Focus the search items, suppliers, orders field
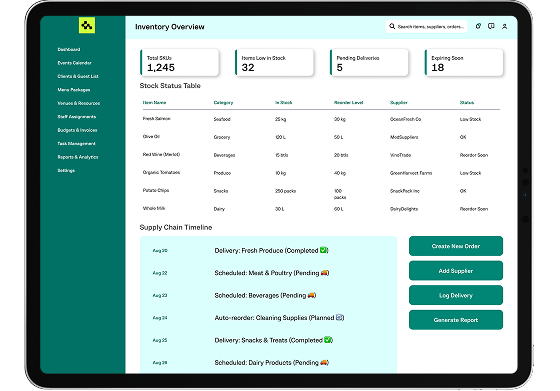 click(426, 26)
